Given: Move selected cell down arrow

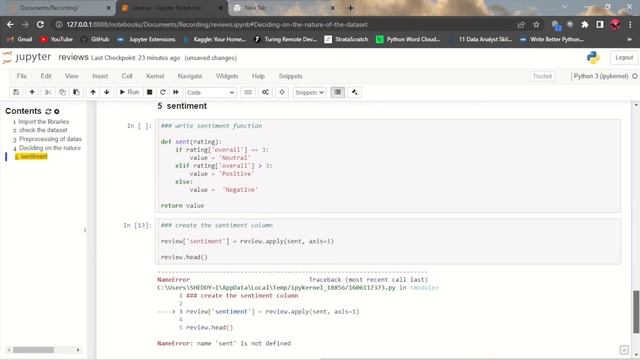Looking at the screenshot, I should pyautogui.click(x=107, y=92).
